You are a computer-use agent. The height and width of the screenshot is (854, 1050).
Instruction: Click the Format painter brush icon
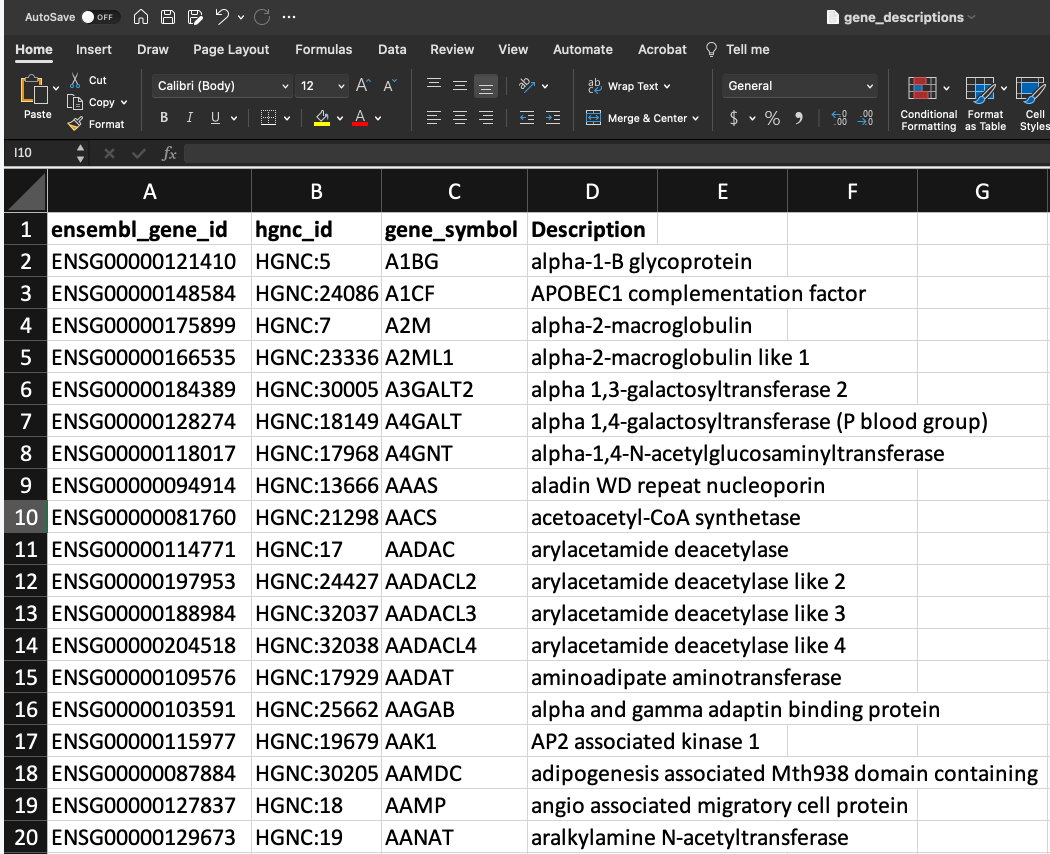tap(75, 124)
